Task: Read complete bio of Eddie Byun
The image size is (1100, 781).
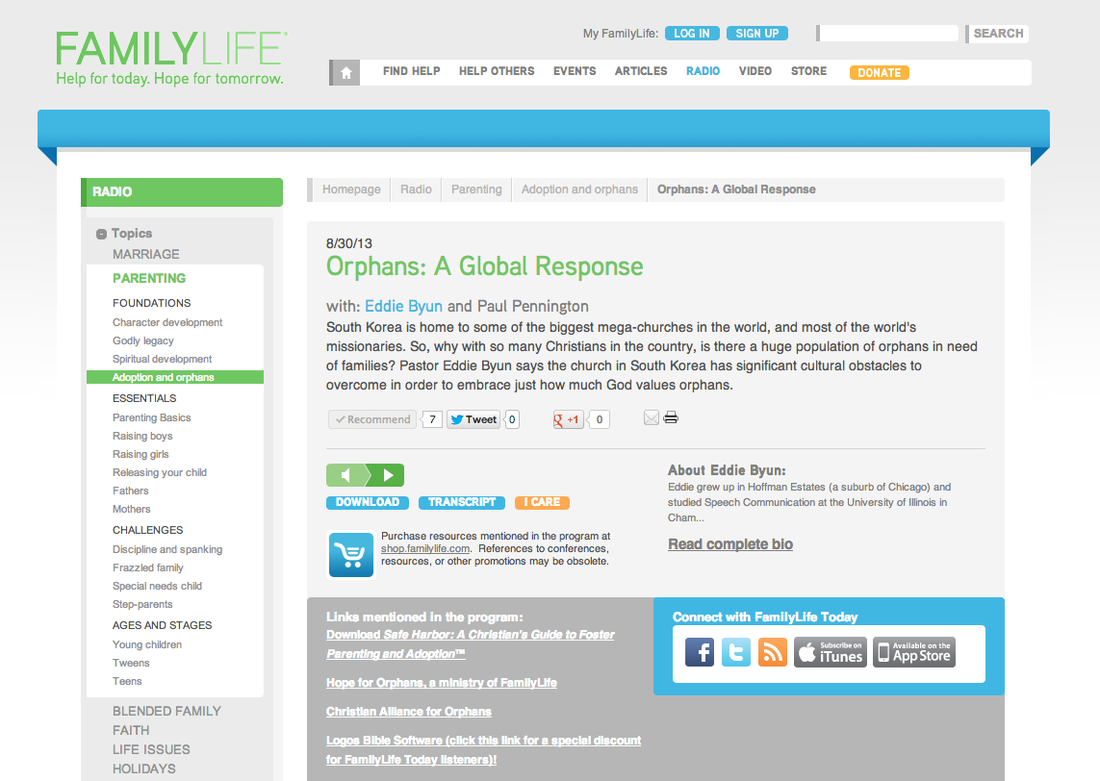Action: tap(730, 544)
